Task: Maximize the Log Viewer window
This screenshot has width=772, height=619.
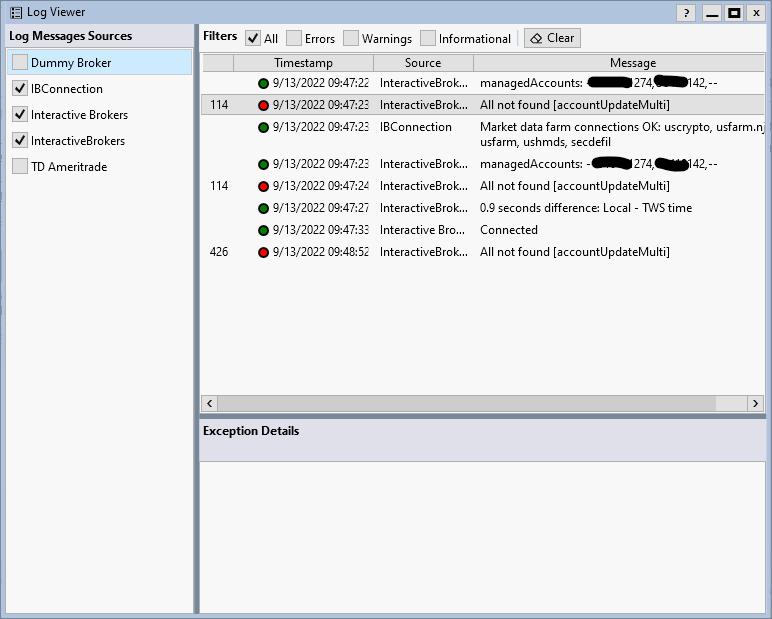Action: tap(734, 13)
